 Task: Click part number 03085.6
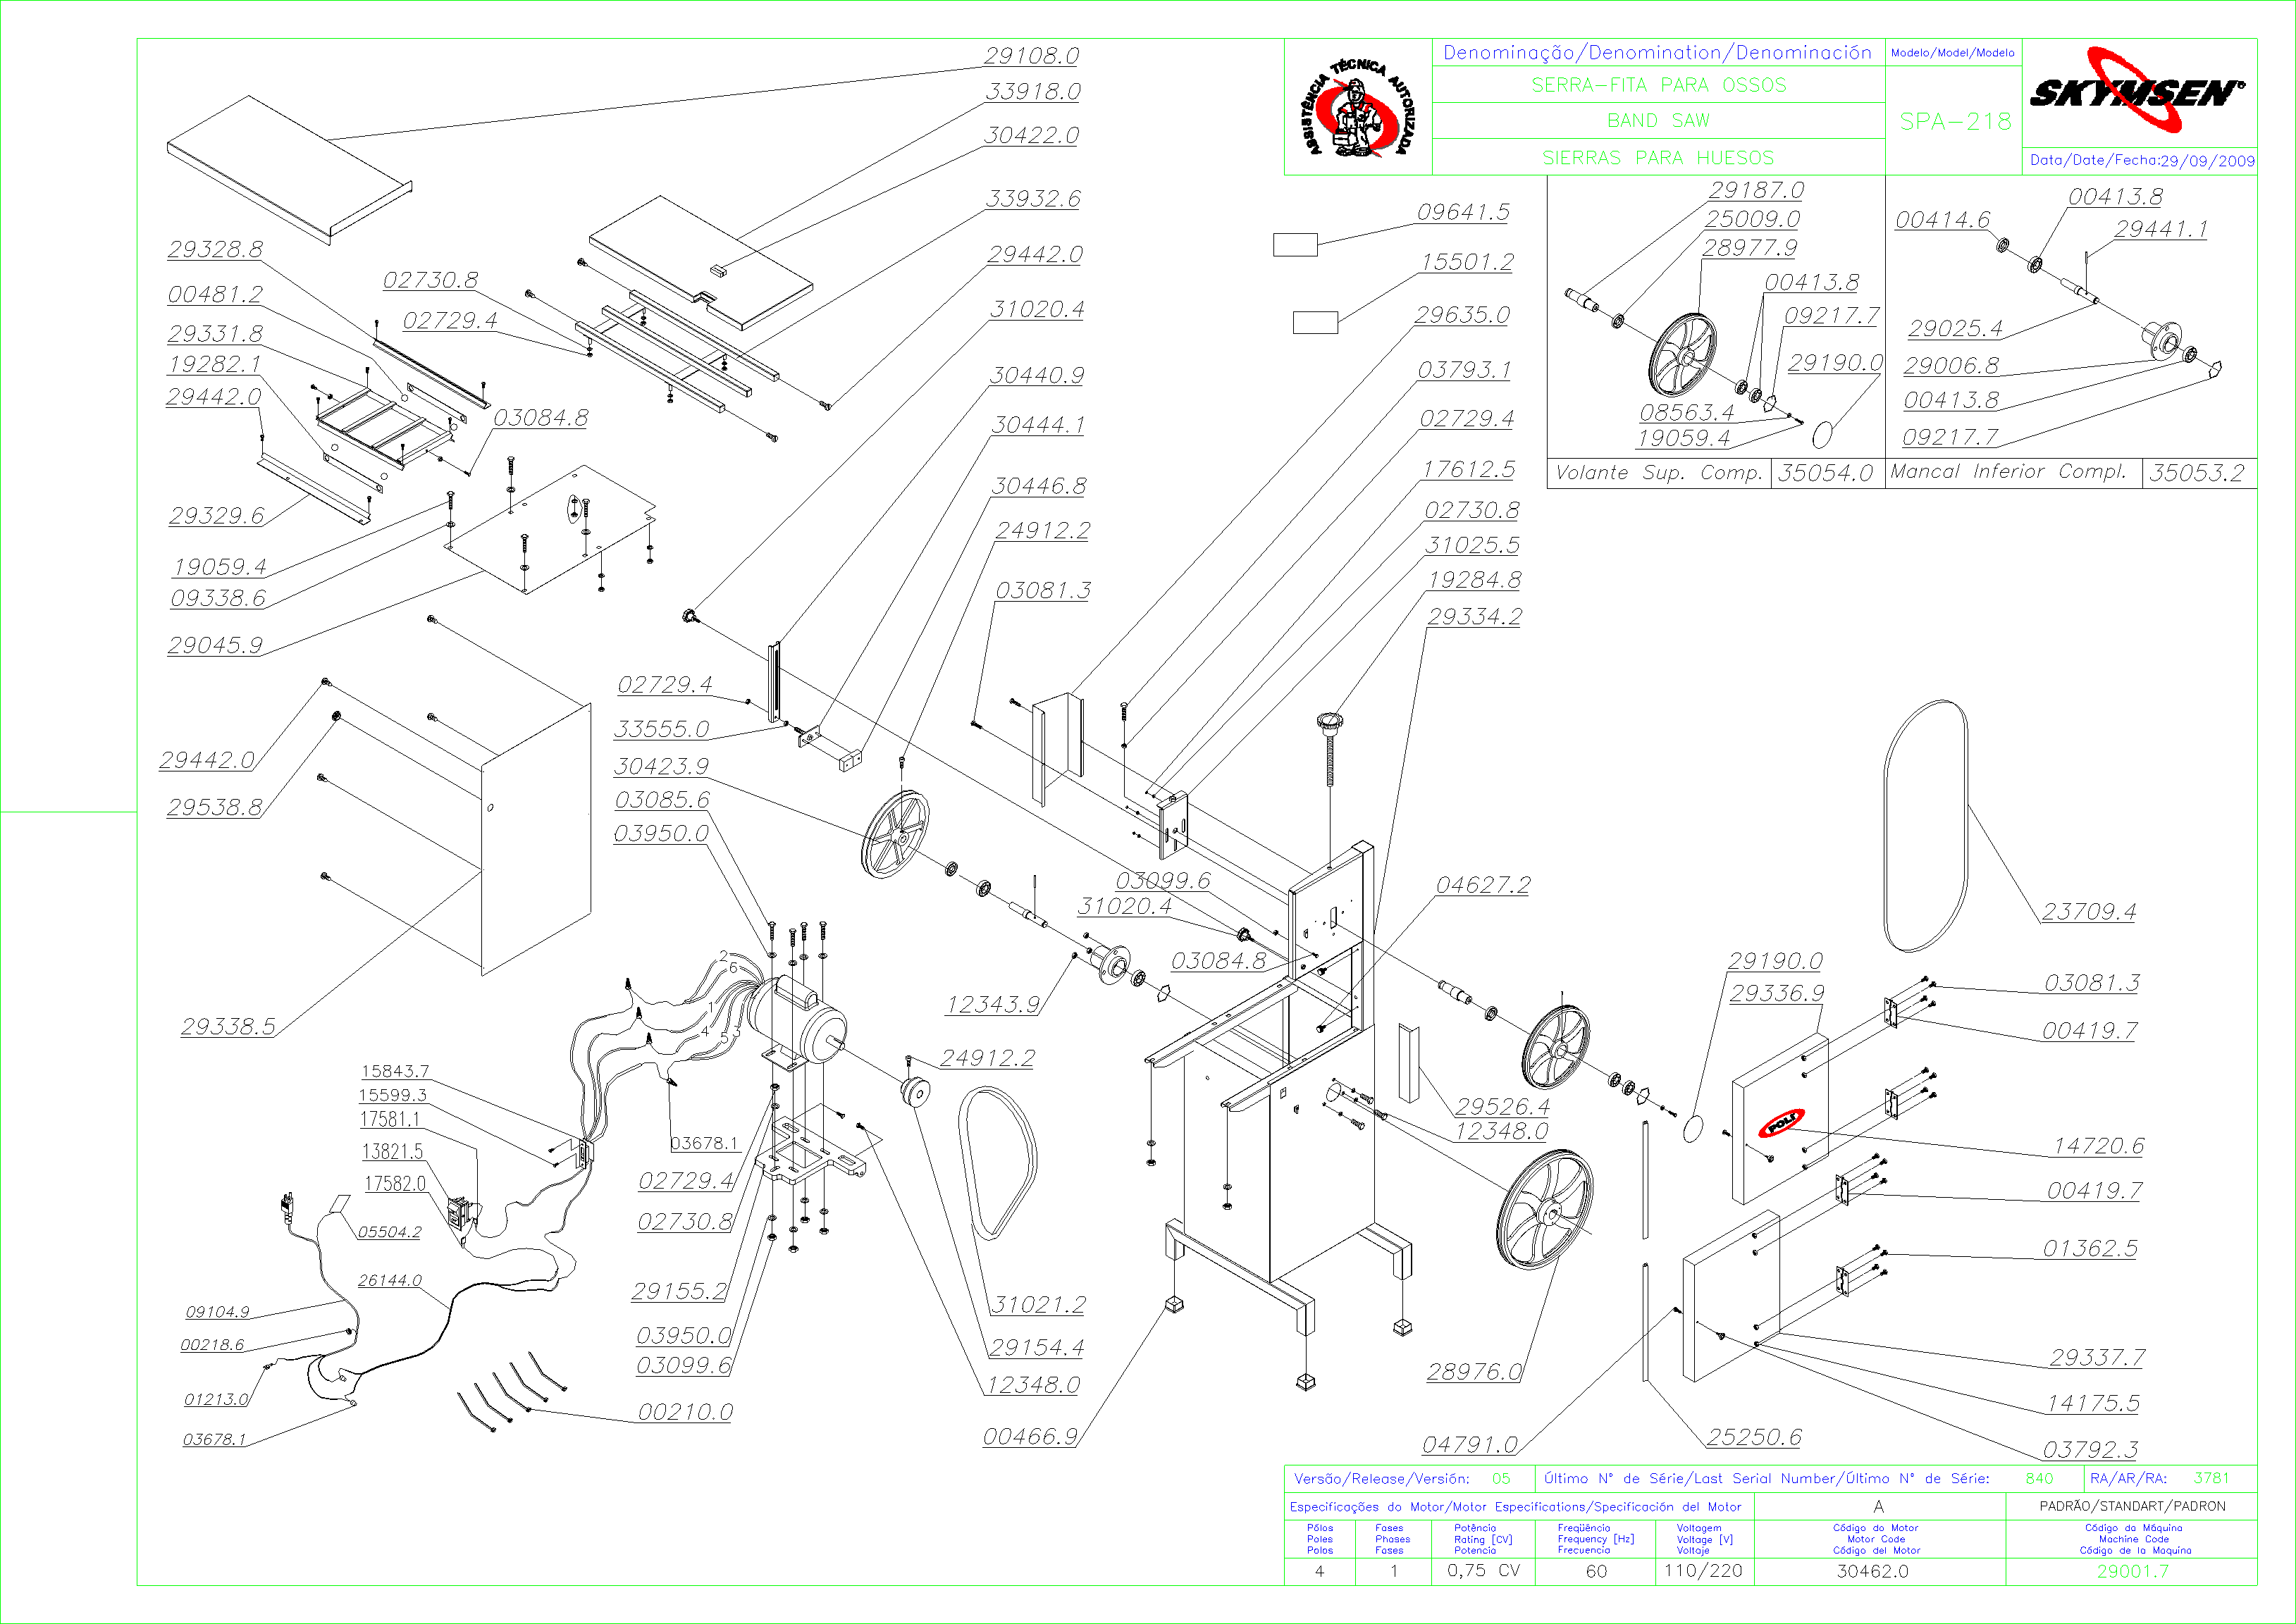click(x=662, y=800)
